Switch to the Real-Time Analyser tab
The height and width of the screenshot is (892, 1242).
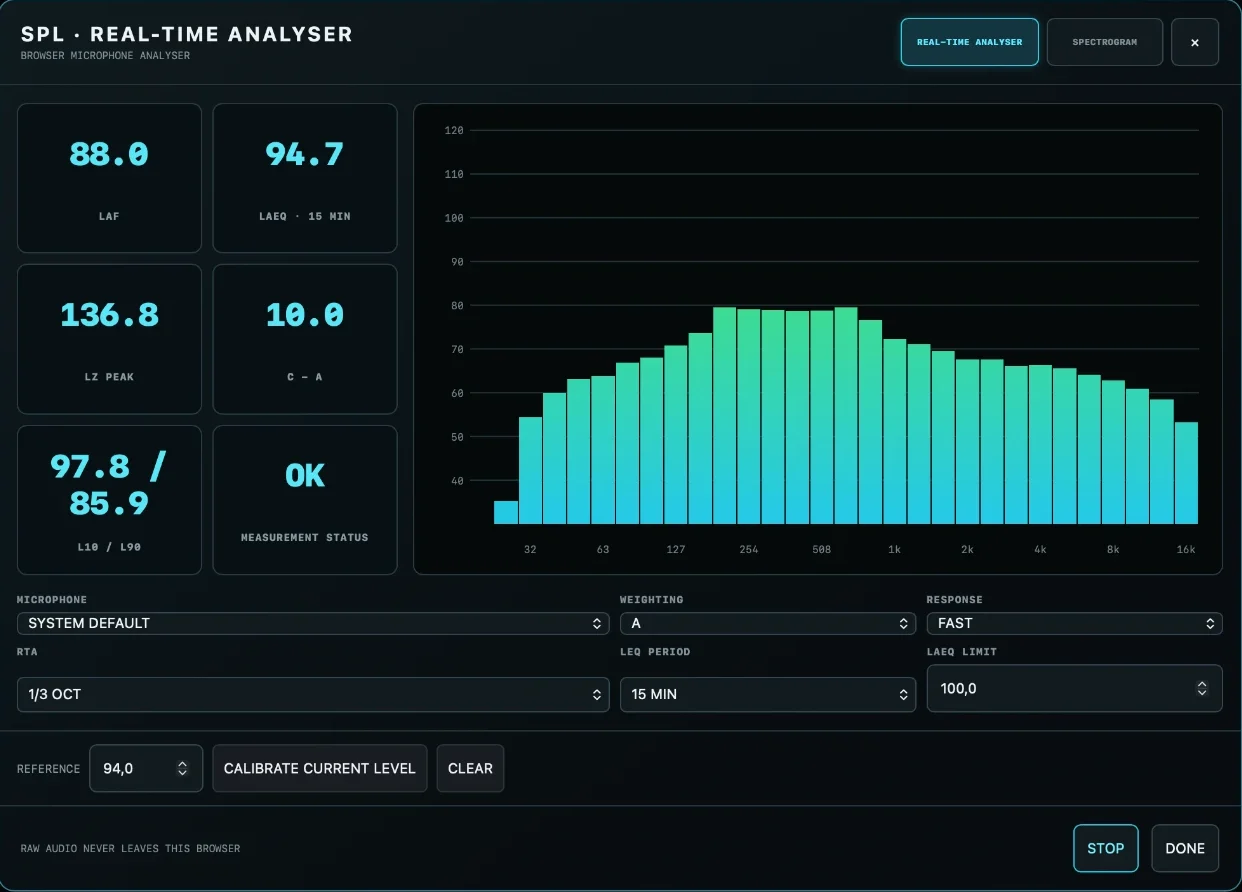(x=969, y=42)
